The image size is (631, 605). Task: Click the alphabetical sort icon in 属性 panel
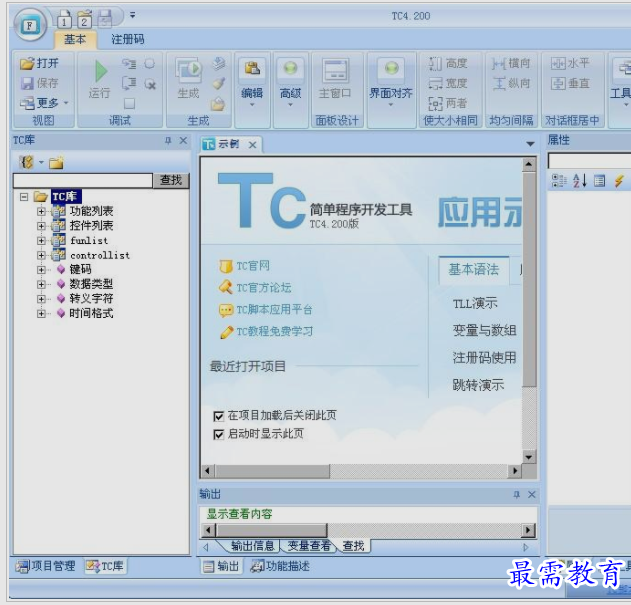point(579,181)
